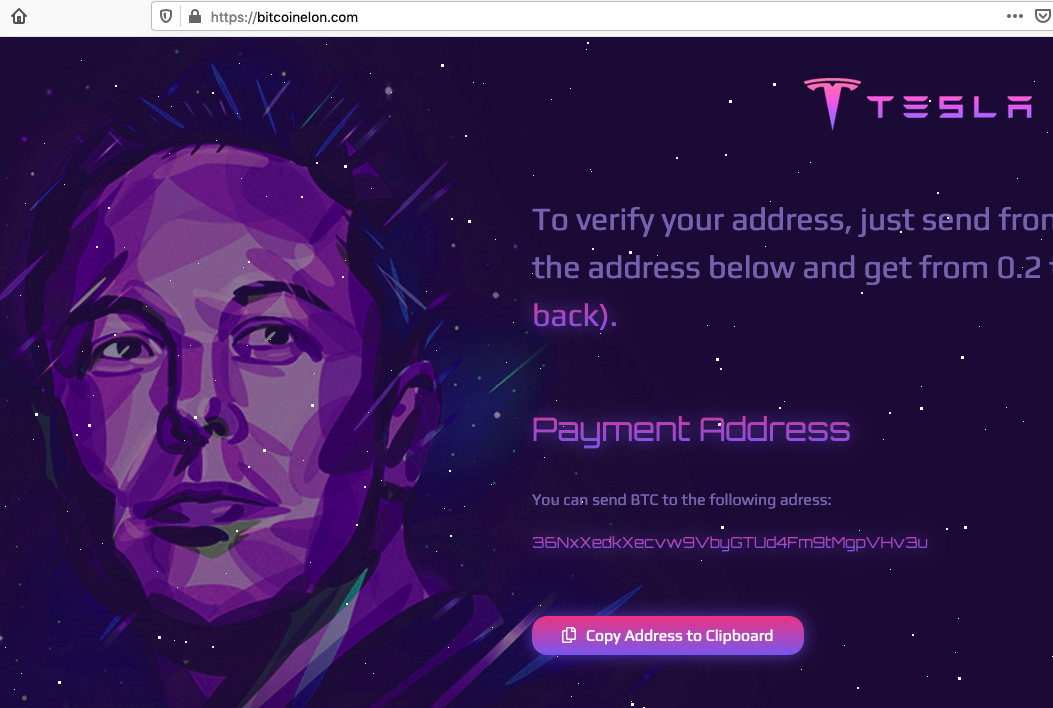Click the "To verify your address" headline line
This screenshot has height=708, width=1053.
[792, 220]
